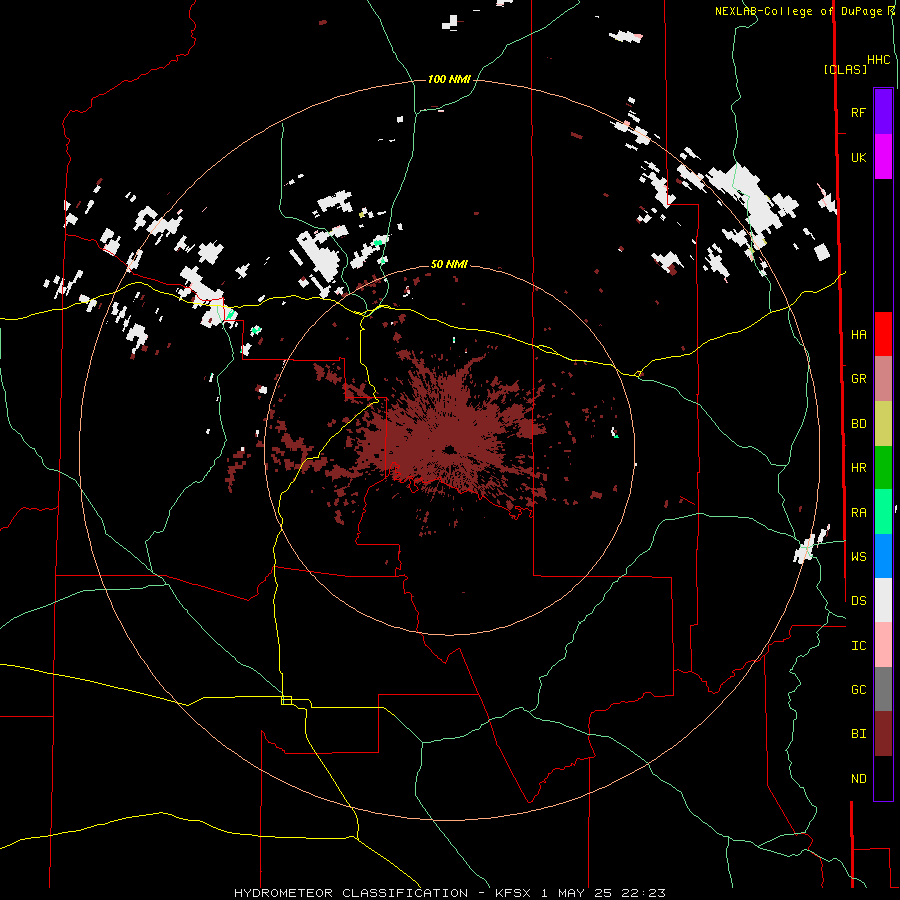Click the RF purple legend swatch

883,112
